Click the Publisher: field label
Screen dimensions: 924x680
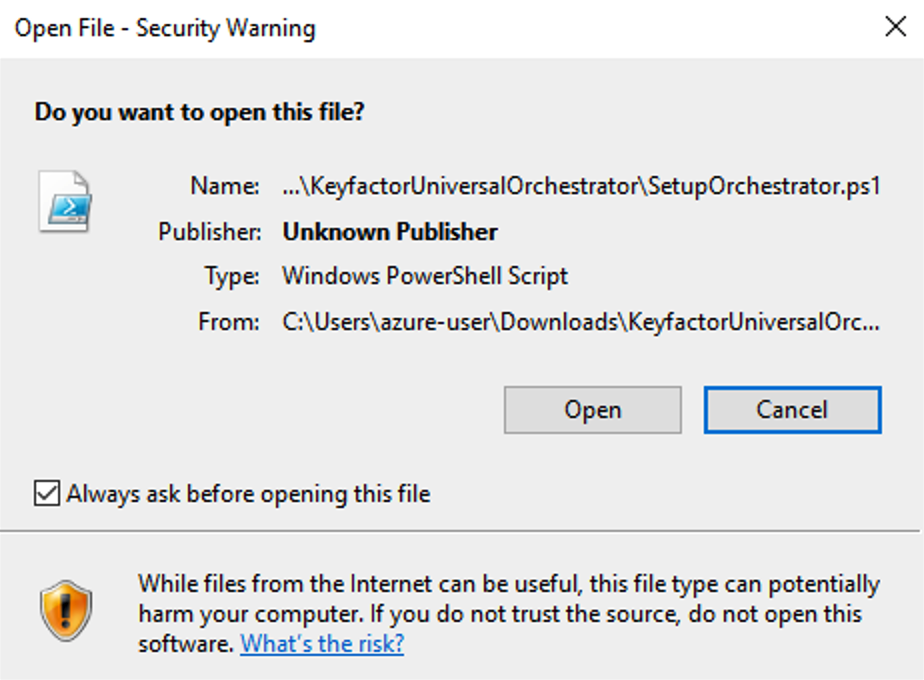point(209,232)
